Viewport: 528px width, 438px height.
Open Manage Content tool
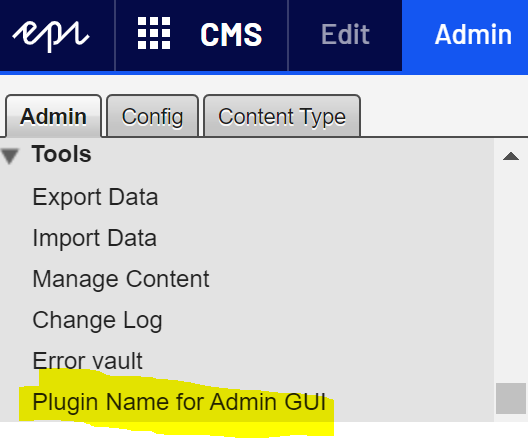121,279
